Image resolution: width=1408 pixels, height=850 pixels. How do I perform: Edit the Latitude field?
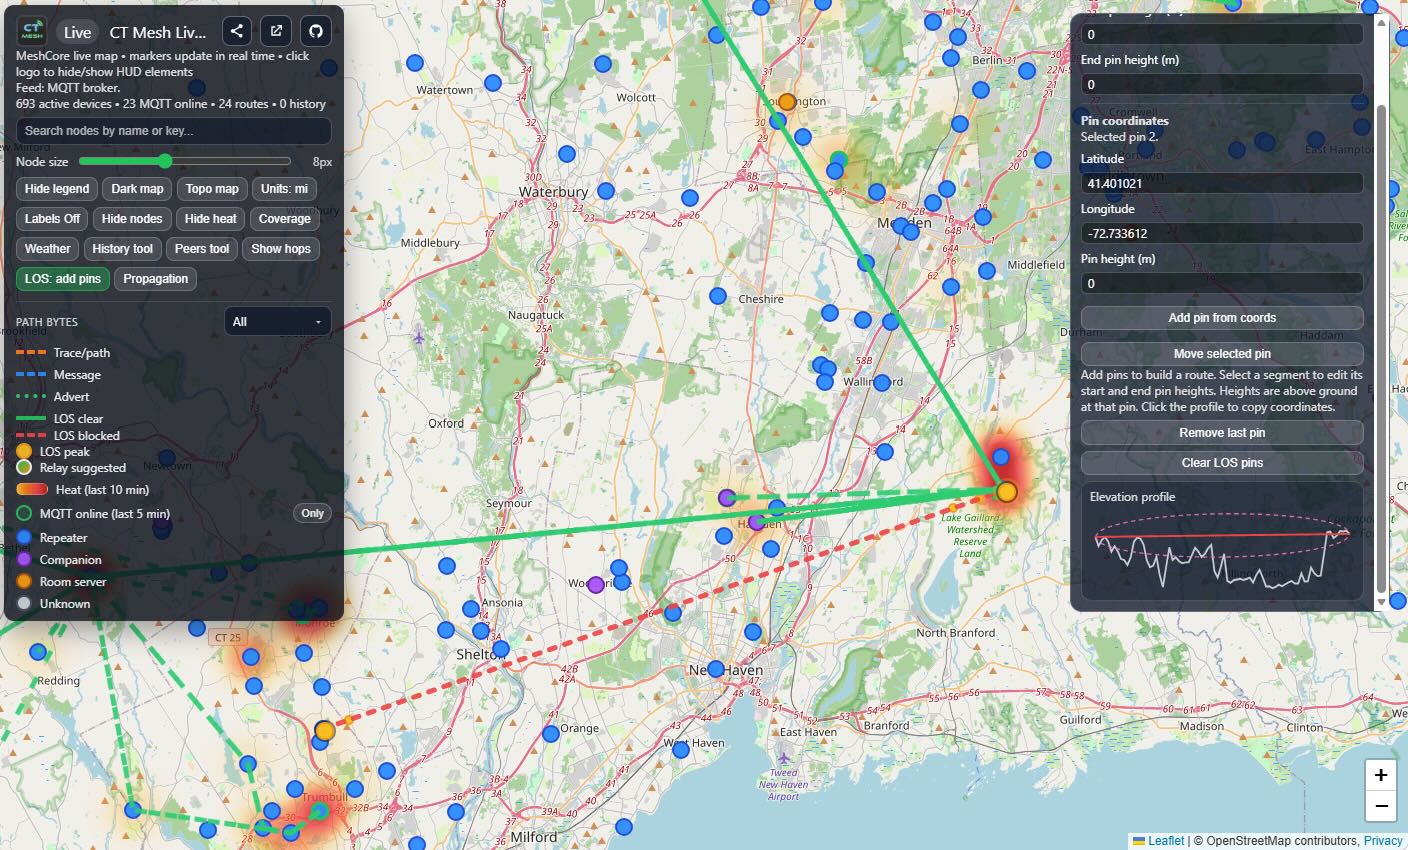pyautogui.click(x=1222, y=183)
